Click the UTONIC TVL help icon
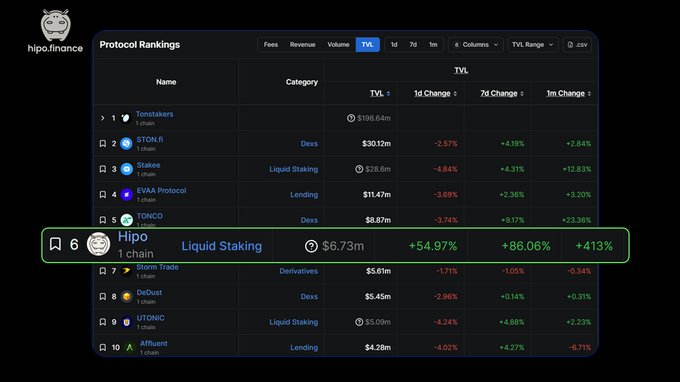The width and height of the screenshot is (680, 382). click(359, 322)
